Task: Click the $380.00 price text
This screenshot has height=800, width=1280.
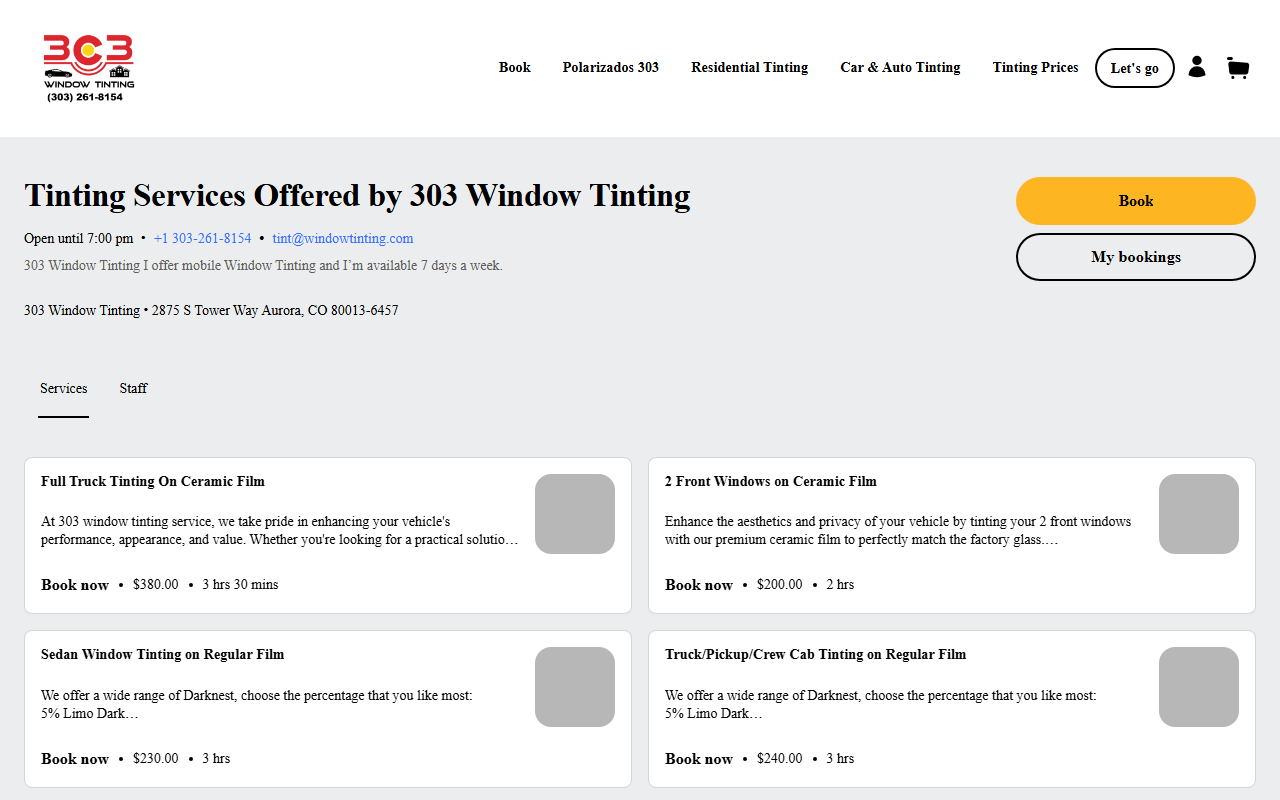Action: tap(156, 585)
